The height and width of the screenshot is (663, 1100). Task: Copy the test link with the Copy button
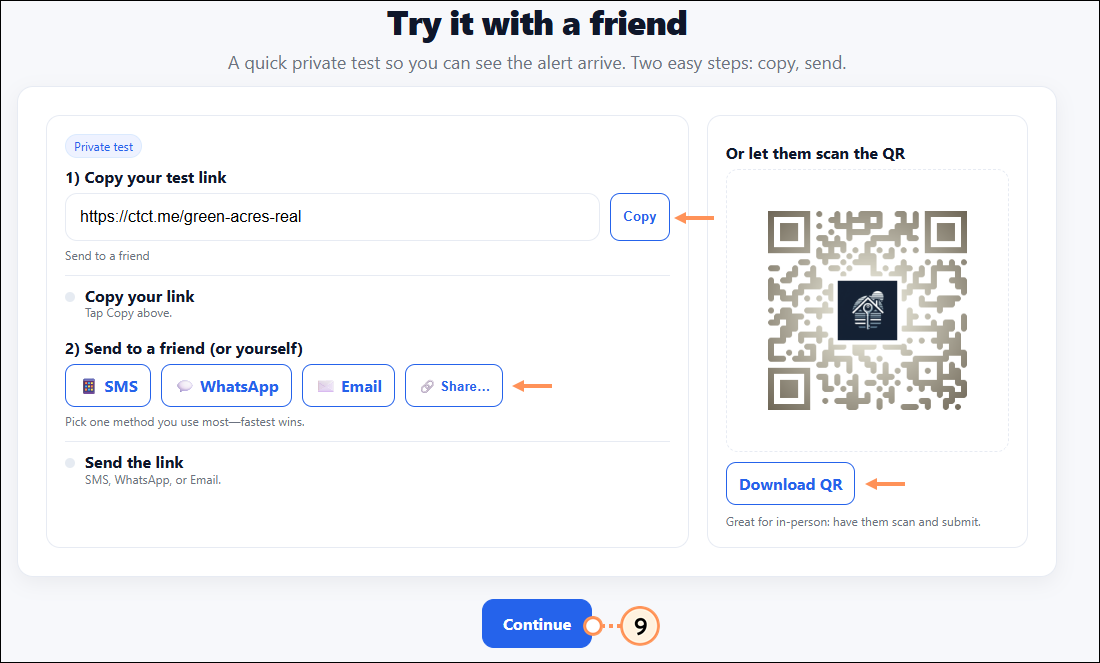click(x=639, y=216)
